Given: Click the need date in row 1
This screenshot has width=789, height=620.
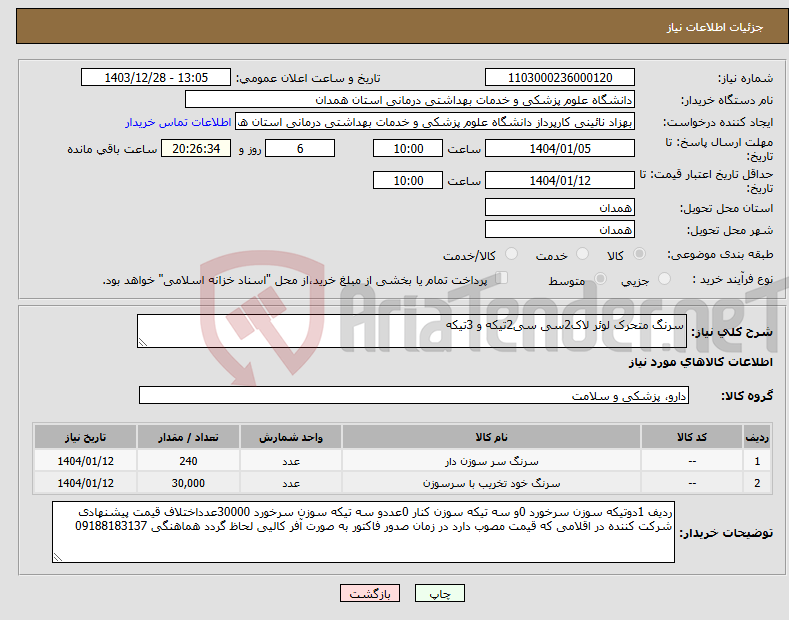Looking at the screenshot, I should pos(86,461).
